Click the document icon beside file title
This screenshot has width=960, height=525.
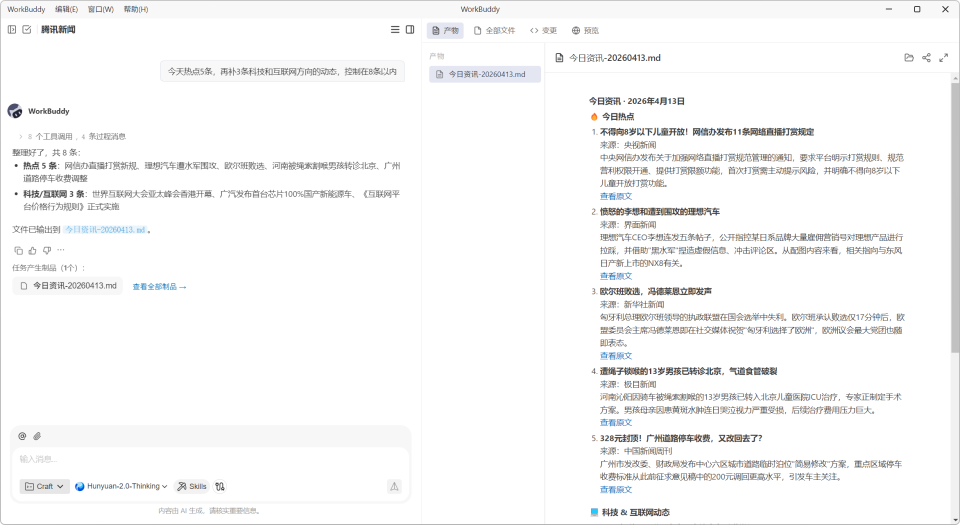(x=559, y=58)
